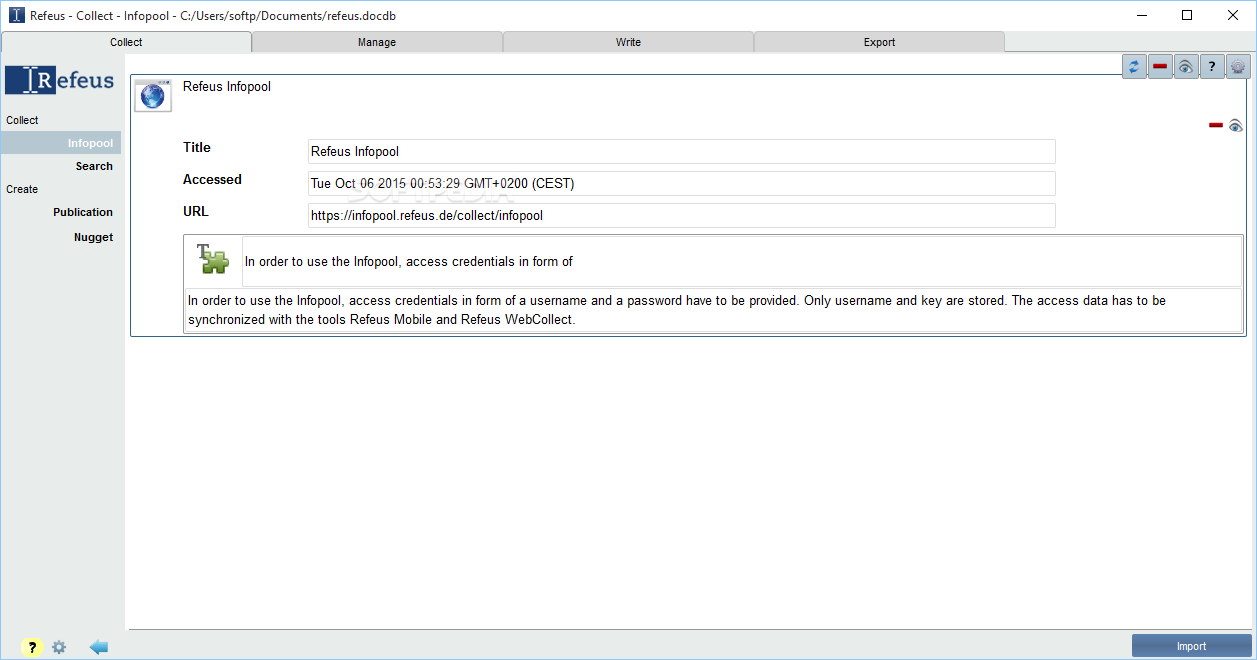Minimize the Refeus window
1257x660 pixels.
(1141, 15)
